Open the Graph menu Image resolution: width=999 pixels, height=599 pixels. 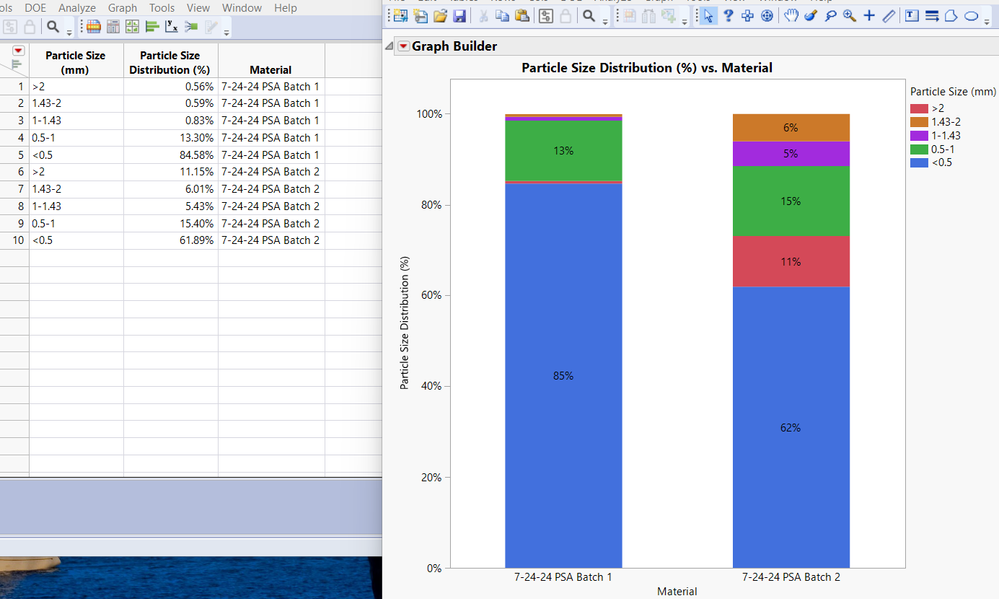pos(122,6)
